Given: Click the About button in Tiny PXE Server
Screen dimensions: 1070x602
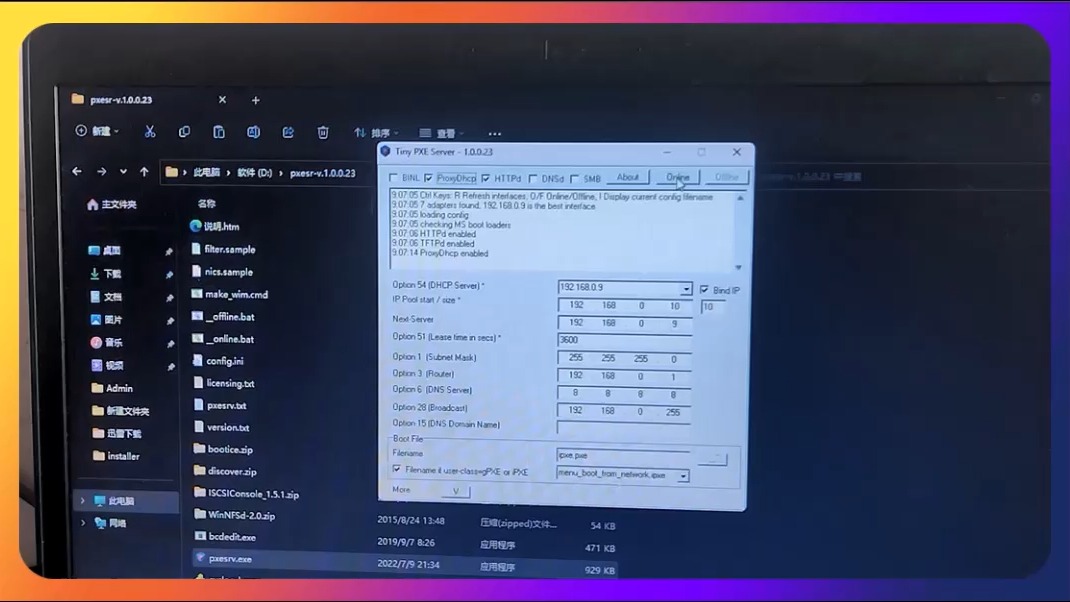Looking at the screenshot, I should (628, 177).
